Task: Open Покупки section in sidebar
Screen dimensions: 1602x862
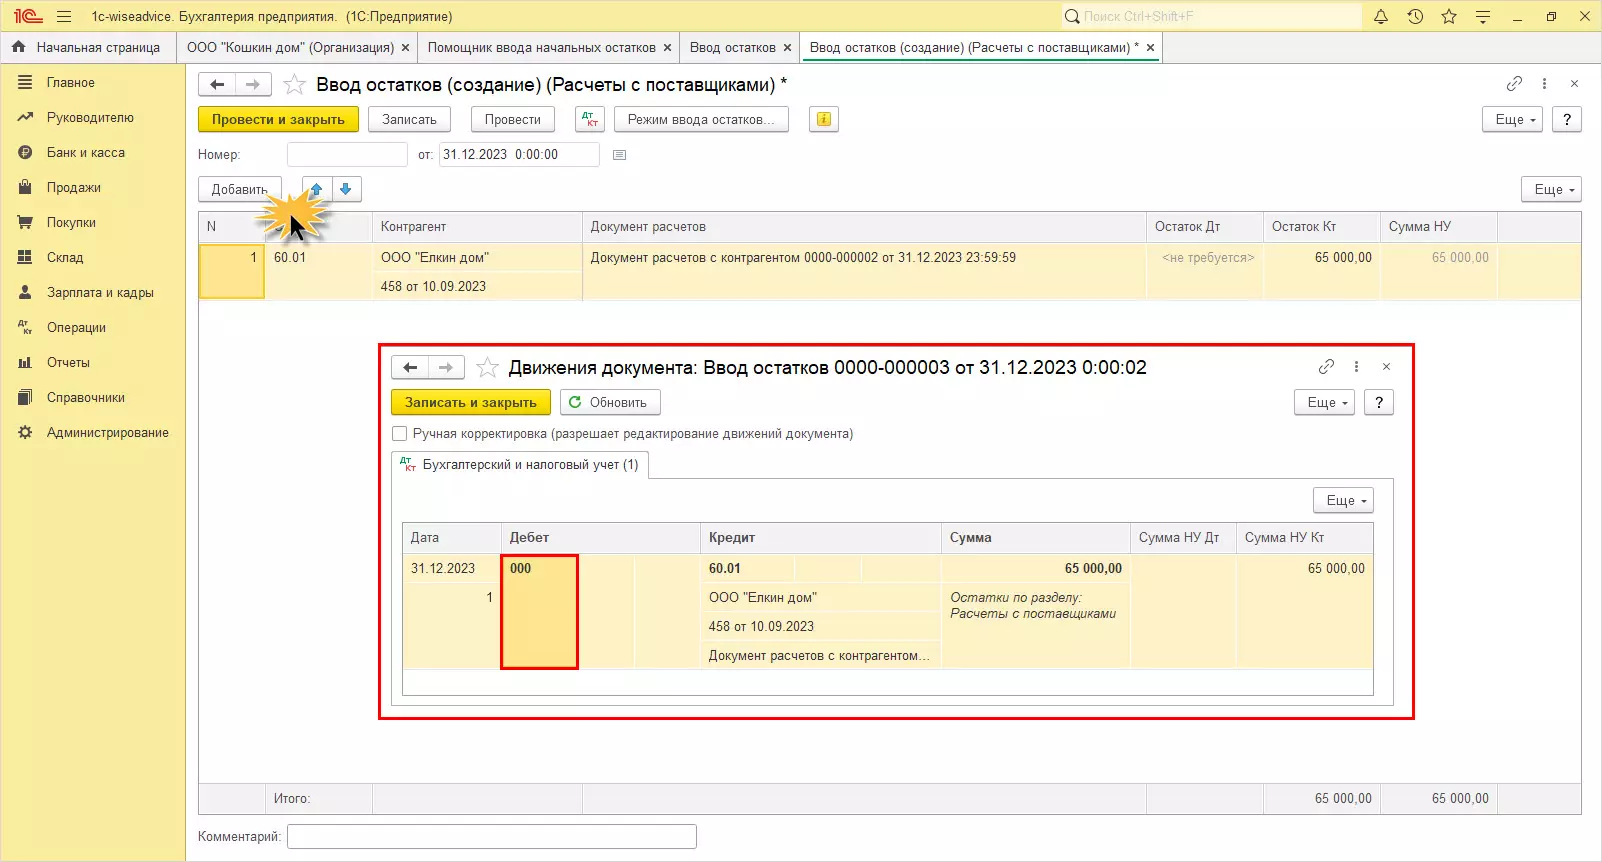Action: pyautogui.click(x=71, y=223)
